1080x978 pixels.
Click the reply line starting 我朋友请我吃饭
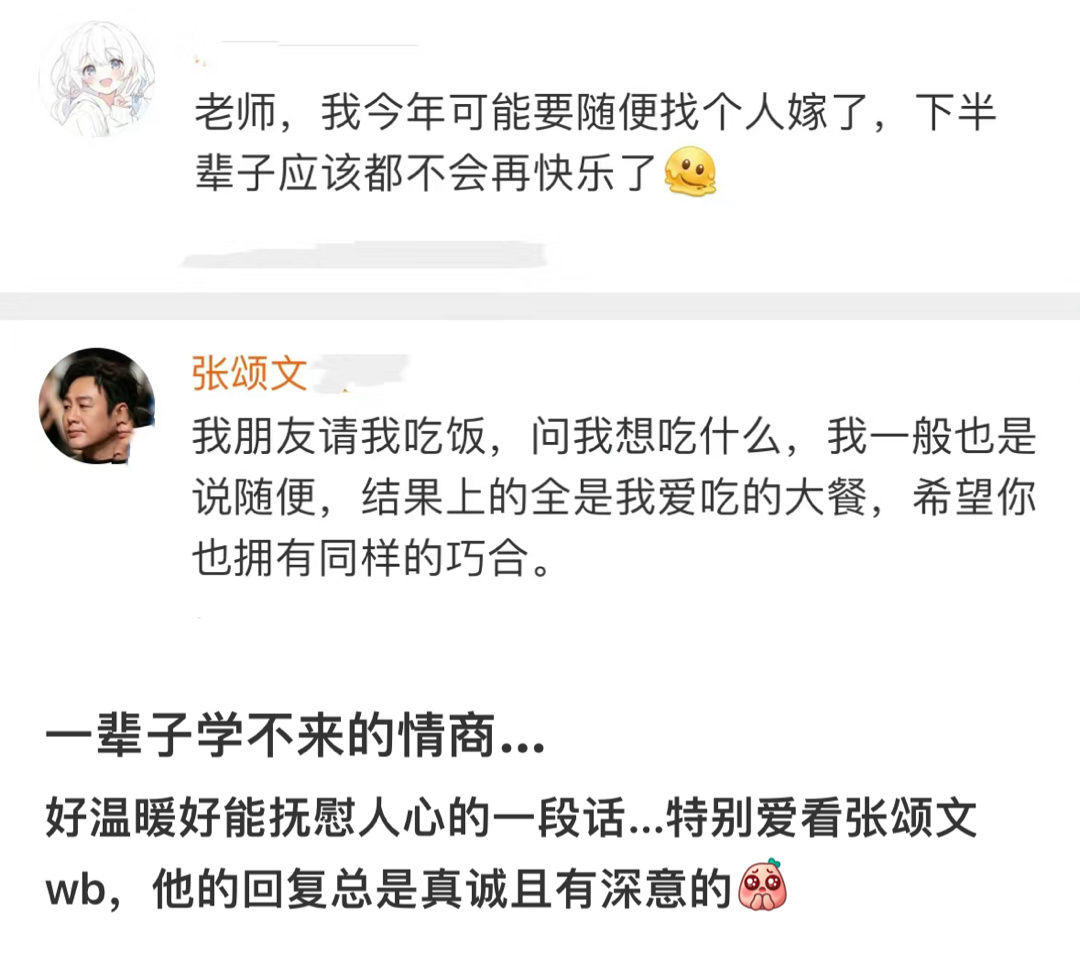tap(614, 436)
